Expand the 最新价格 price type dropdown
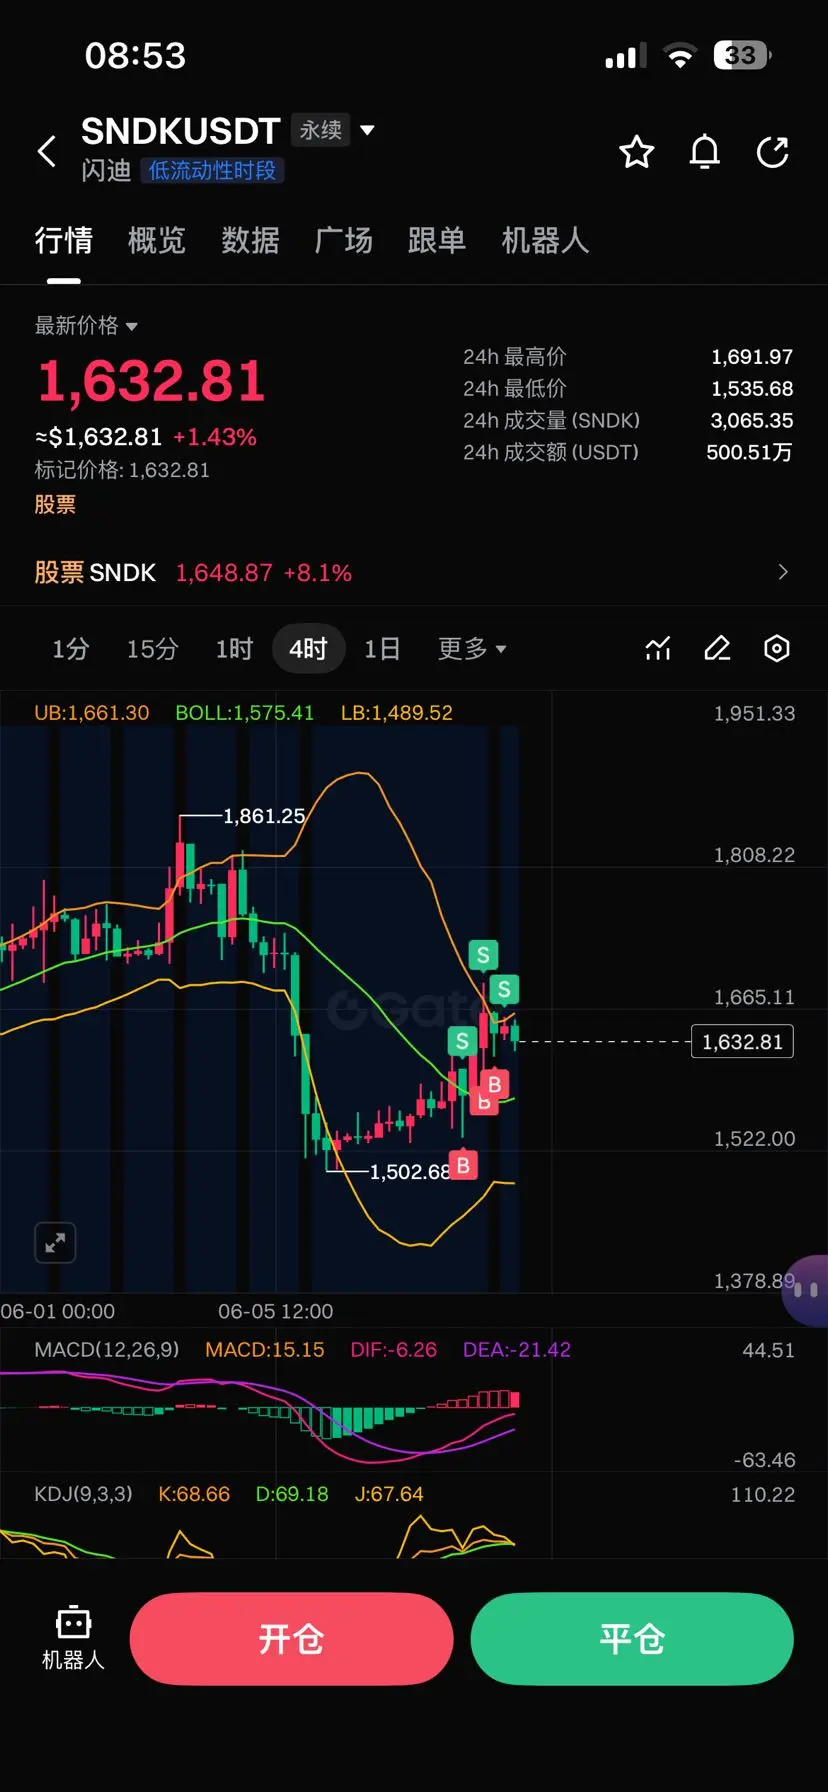Image resolution: width=828 pixels, height=1792 pixels. point(86,325)
